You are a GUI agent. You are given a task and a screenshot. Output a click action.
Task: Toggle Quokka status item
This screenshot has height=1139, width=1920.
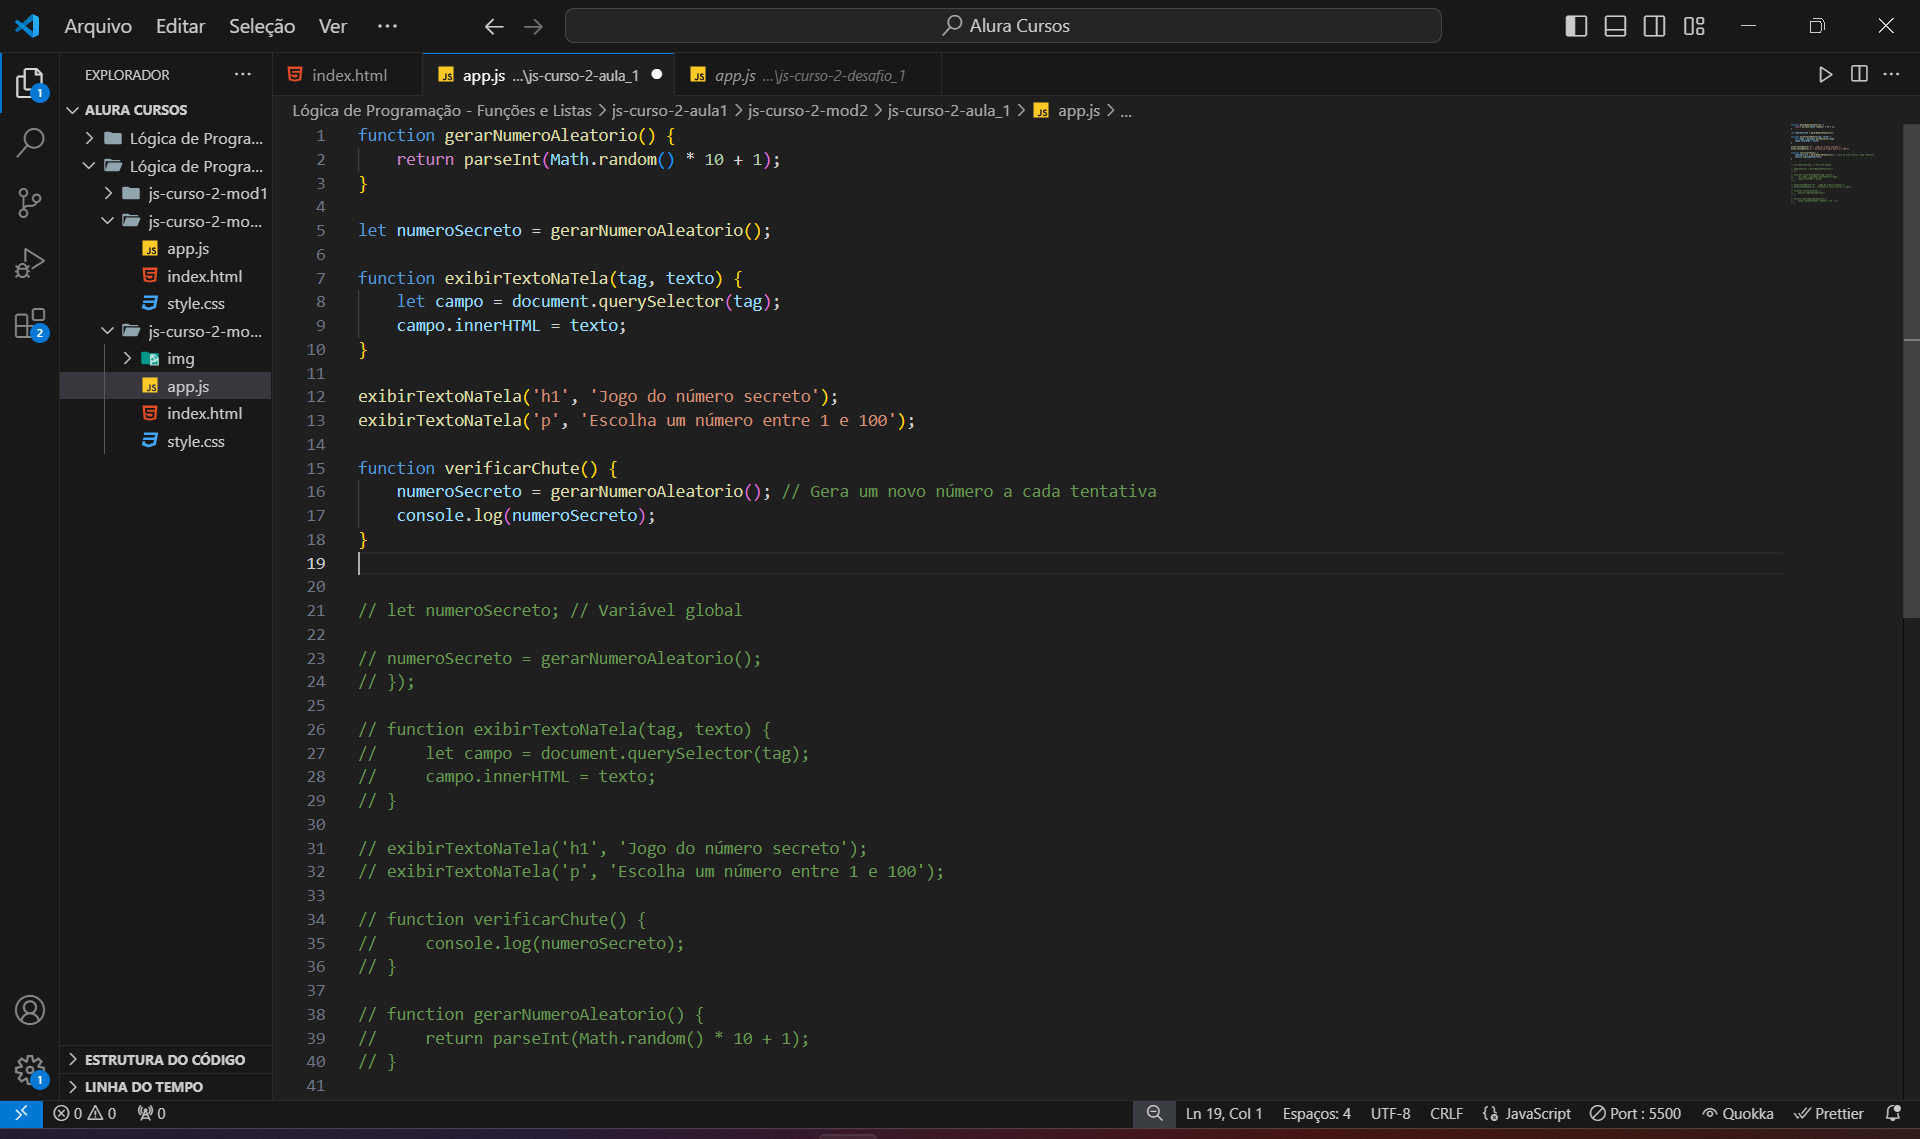1738,1113
